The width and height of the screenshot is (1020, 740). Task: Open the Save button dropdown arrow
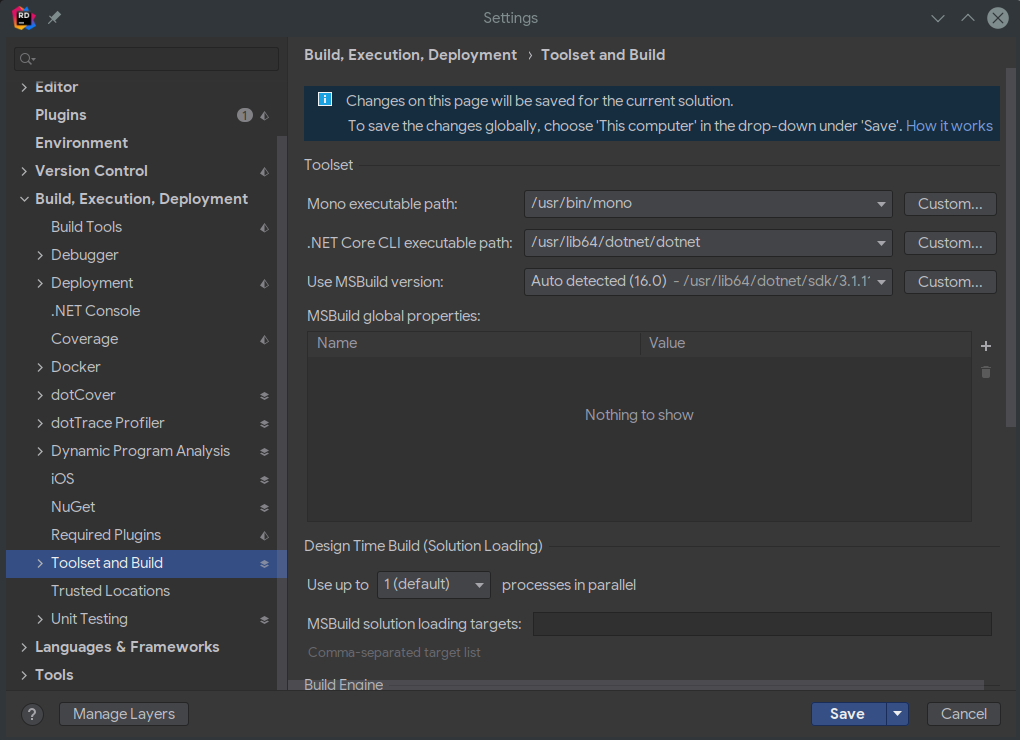click(897, 714)
